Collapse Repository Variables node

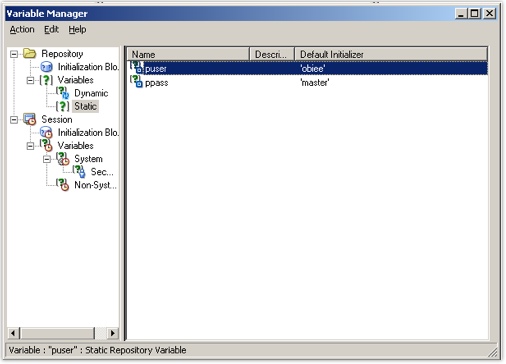[x=30, y=80]
